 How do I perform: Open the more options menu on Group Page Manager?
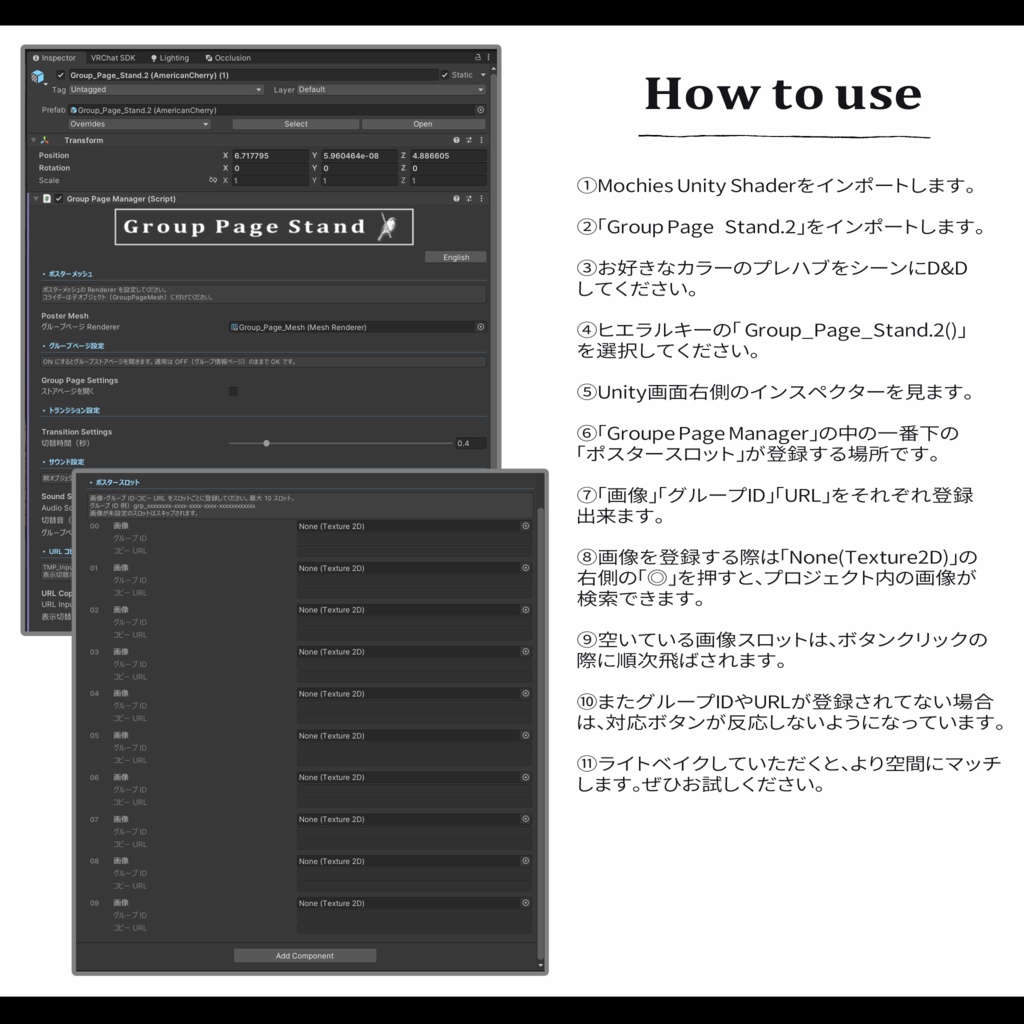482,198
